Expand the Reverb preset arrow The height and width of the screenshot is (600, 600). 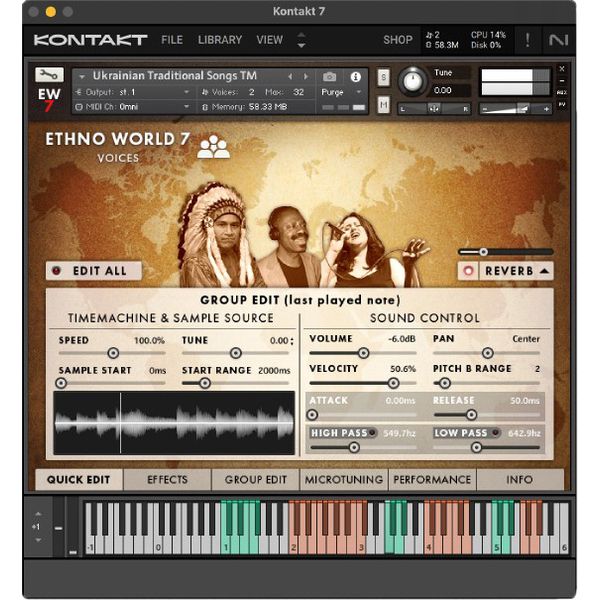tap(544, 270)
